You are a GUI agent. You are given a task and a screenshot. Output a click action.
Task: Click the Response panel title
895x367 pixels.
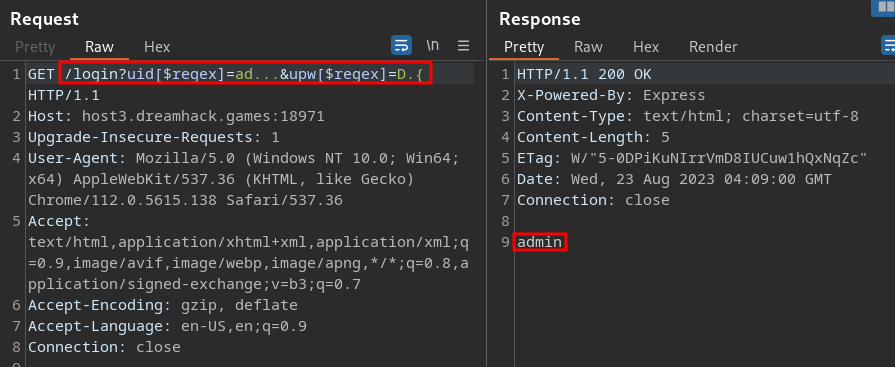[539, 19]
